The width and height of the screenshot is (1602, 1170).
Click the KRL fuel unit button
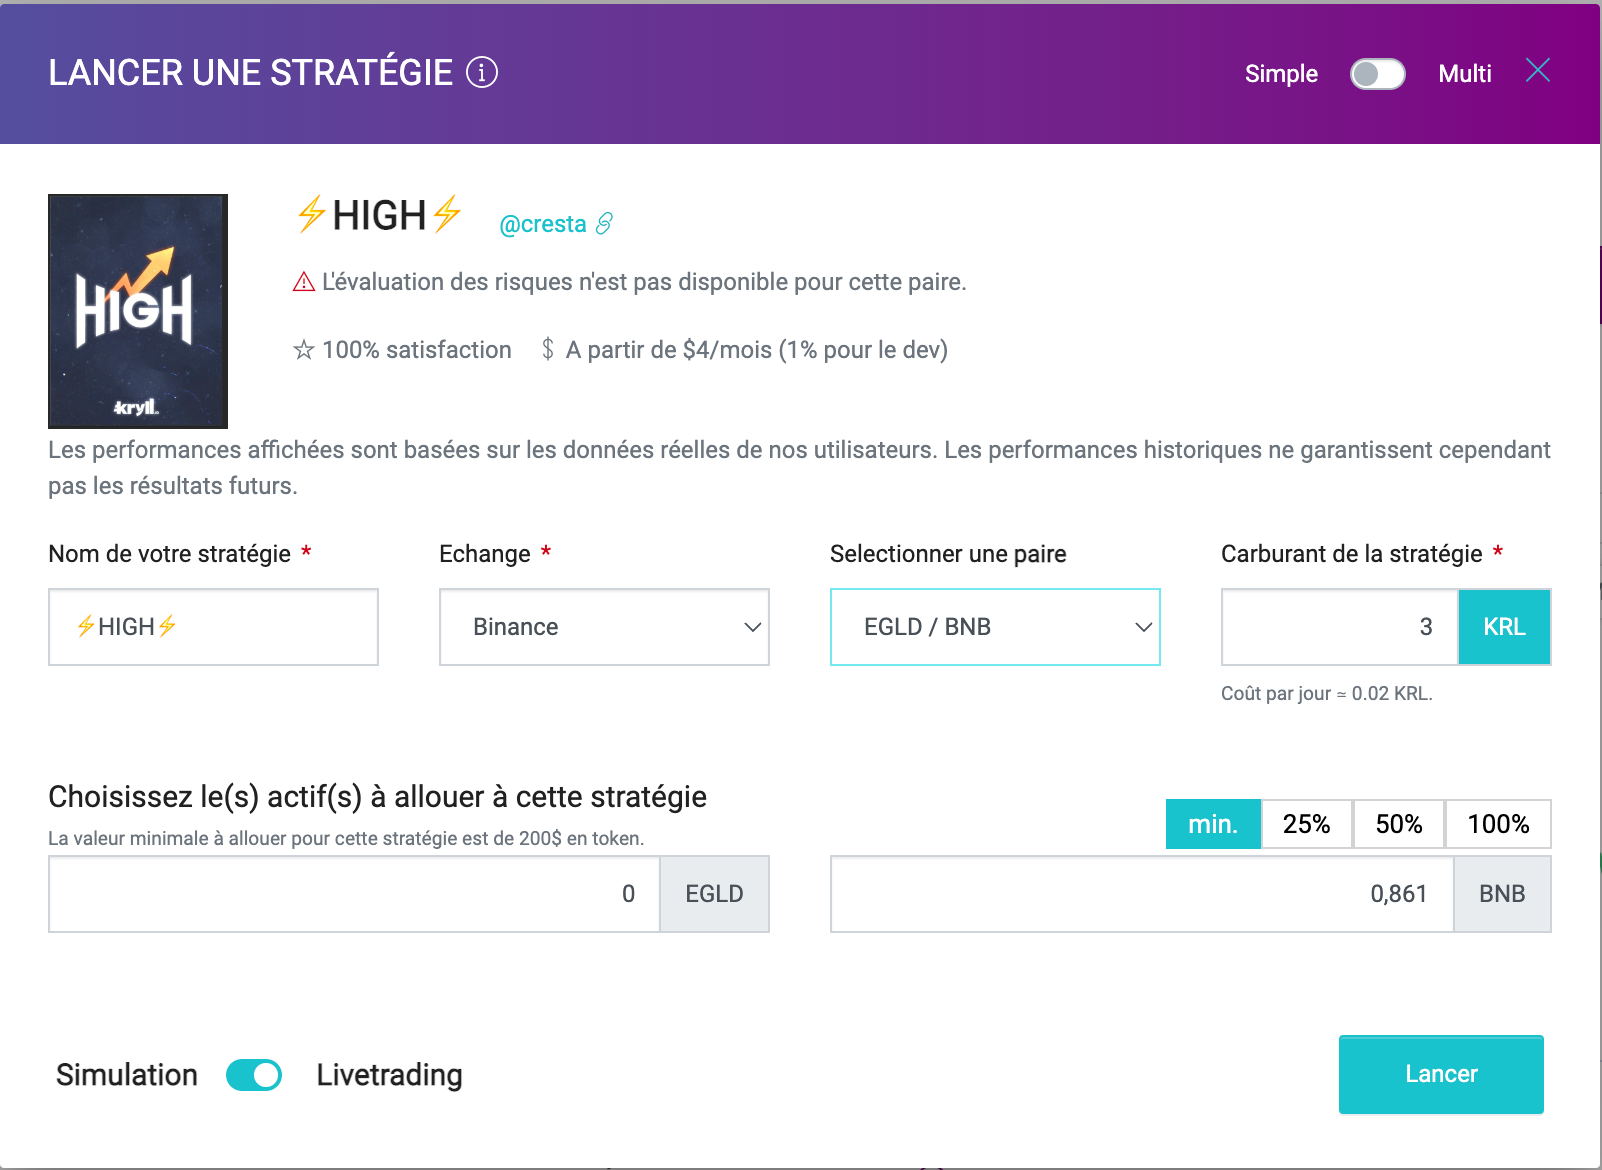pos(1505,627)
